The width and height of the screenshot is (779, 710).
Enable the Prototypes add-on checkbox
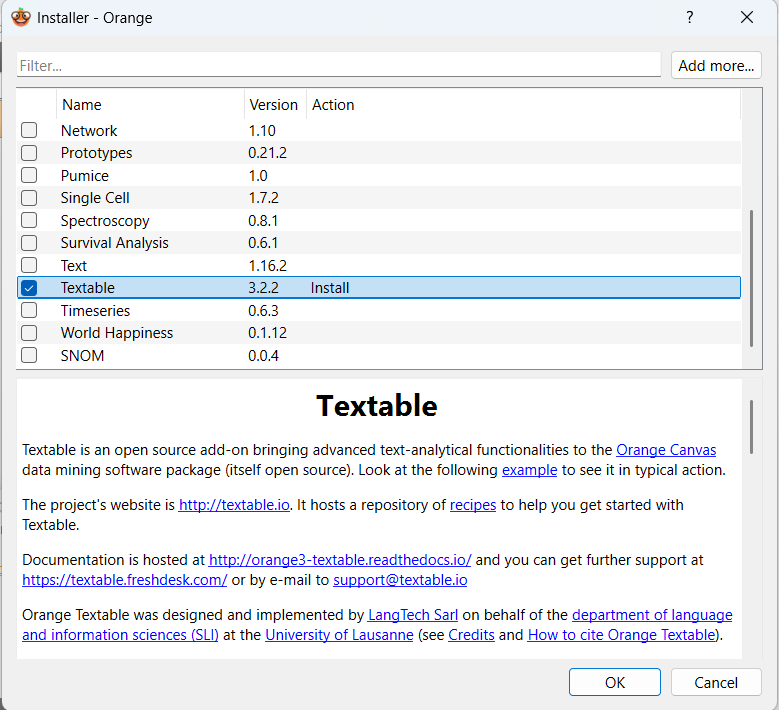pyautogui.click(x=29, y=153)
